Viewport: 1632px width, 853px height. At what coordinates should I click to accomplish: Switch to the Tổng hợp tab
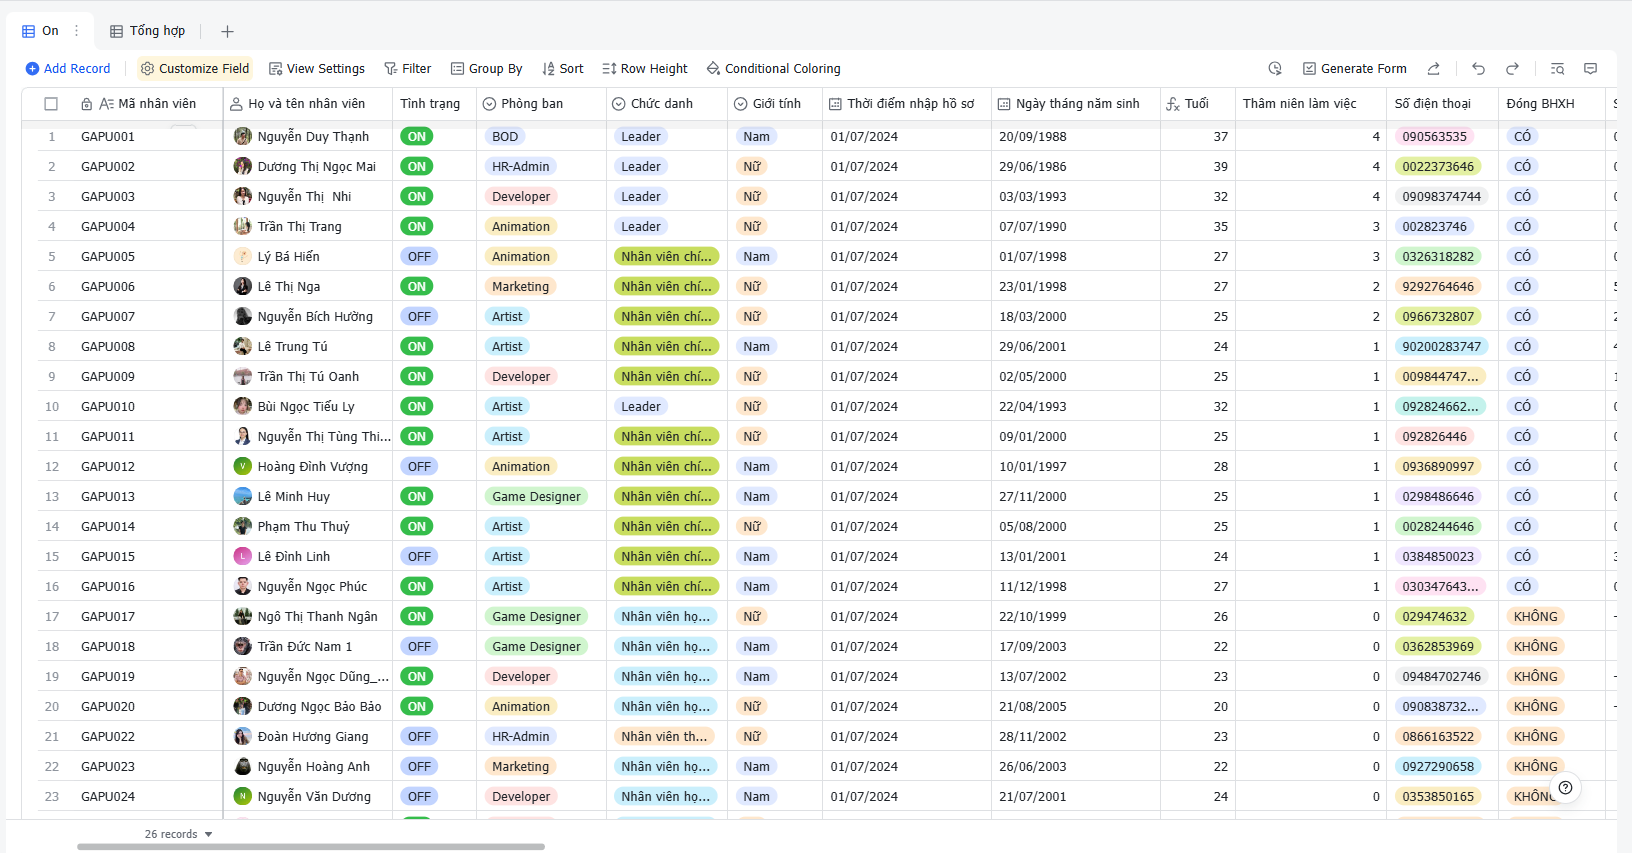pyautogui.click(x=148, y=31)
